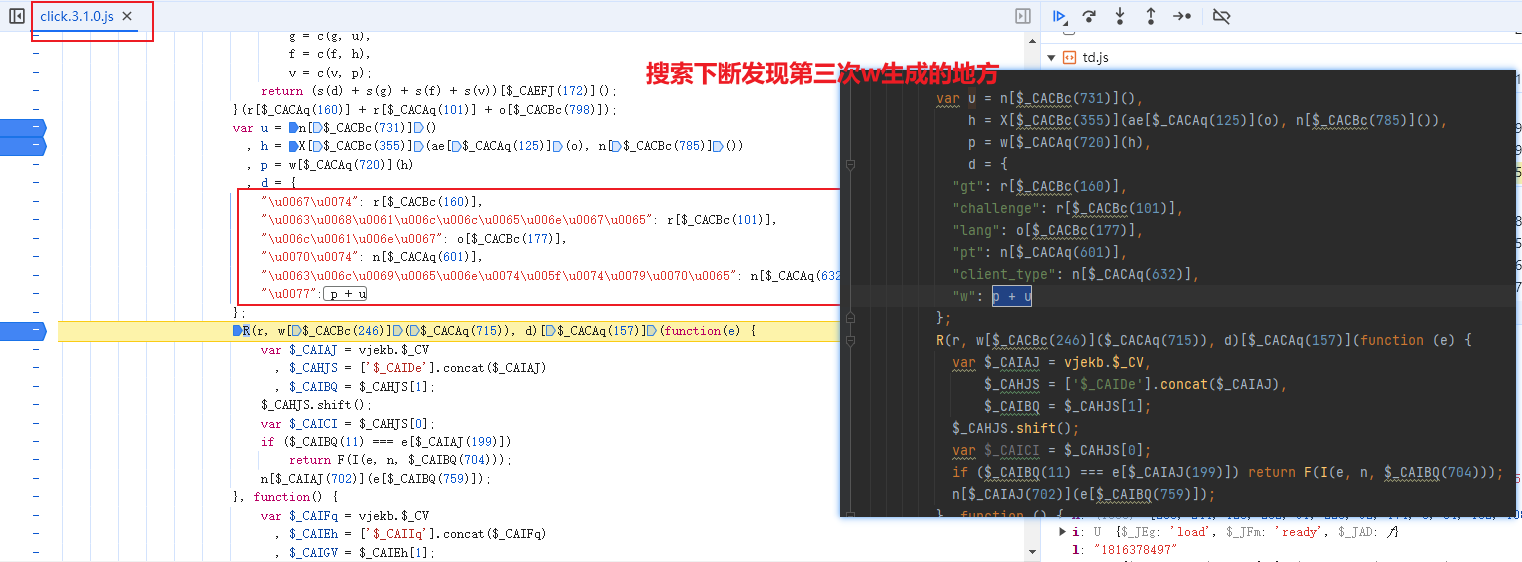Enable inline breakpoint before $_CACAq(157)
Screen dimensions: 1522x562
(x=551, y=330)
